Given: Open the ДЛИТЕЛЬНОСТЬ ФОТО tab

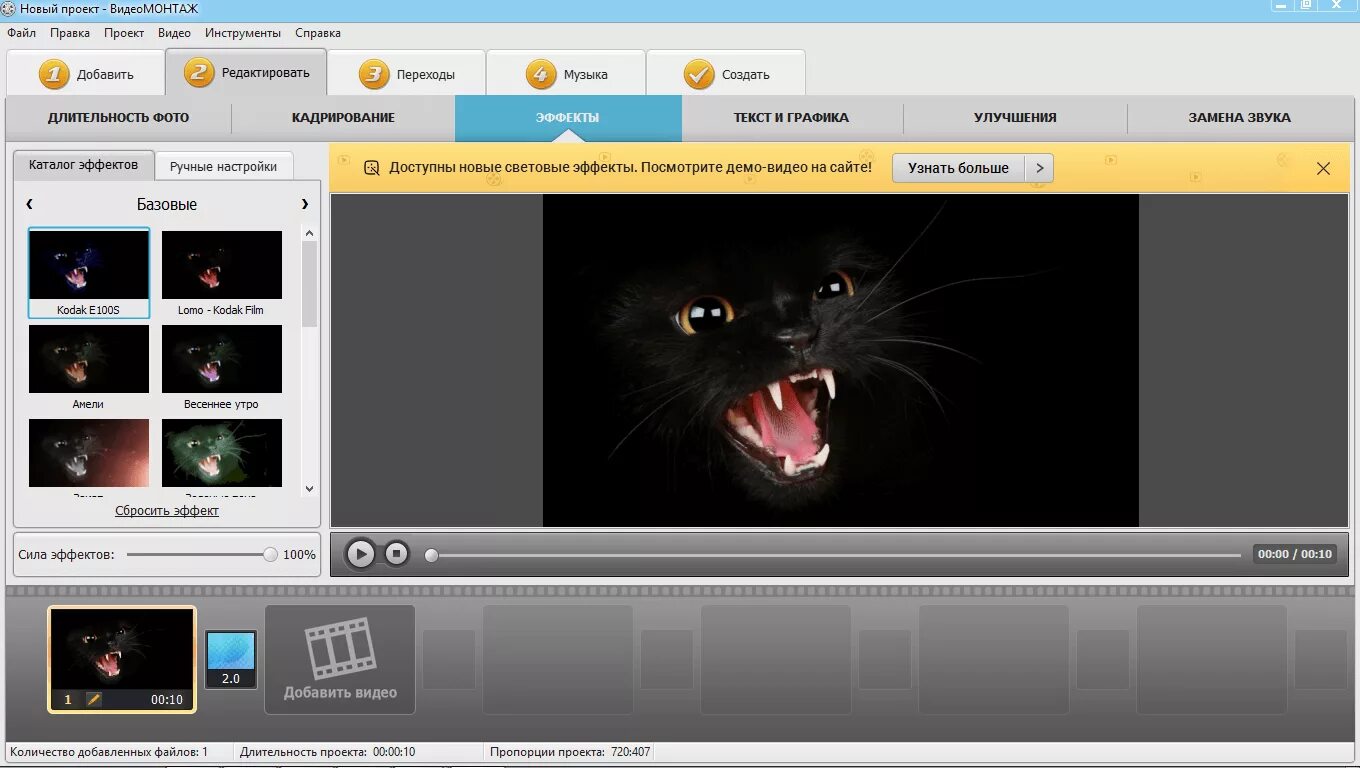Looking at the screenshot, I should (x=118, y=118).
